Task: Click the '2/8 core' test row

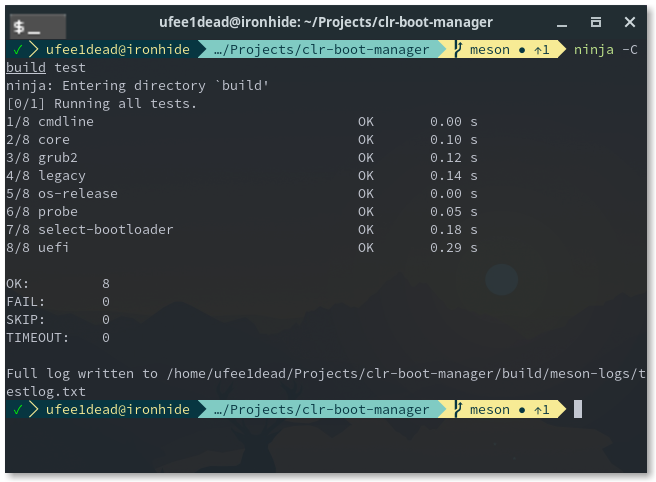Action: (241, 140)
